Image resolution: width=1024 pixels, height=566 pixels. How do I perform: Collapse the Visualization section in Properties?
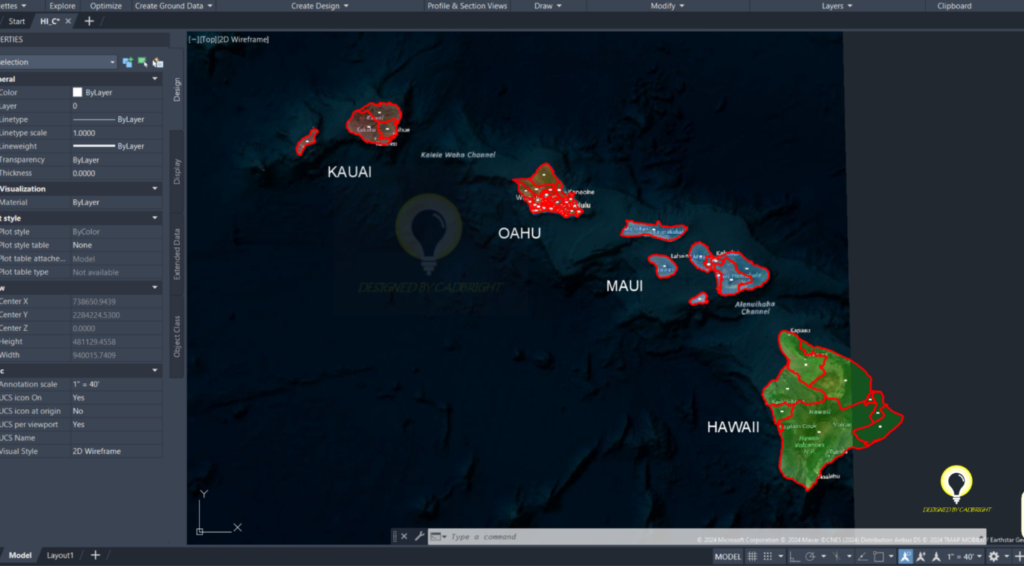[154, 188]
